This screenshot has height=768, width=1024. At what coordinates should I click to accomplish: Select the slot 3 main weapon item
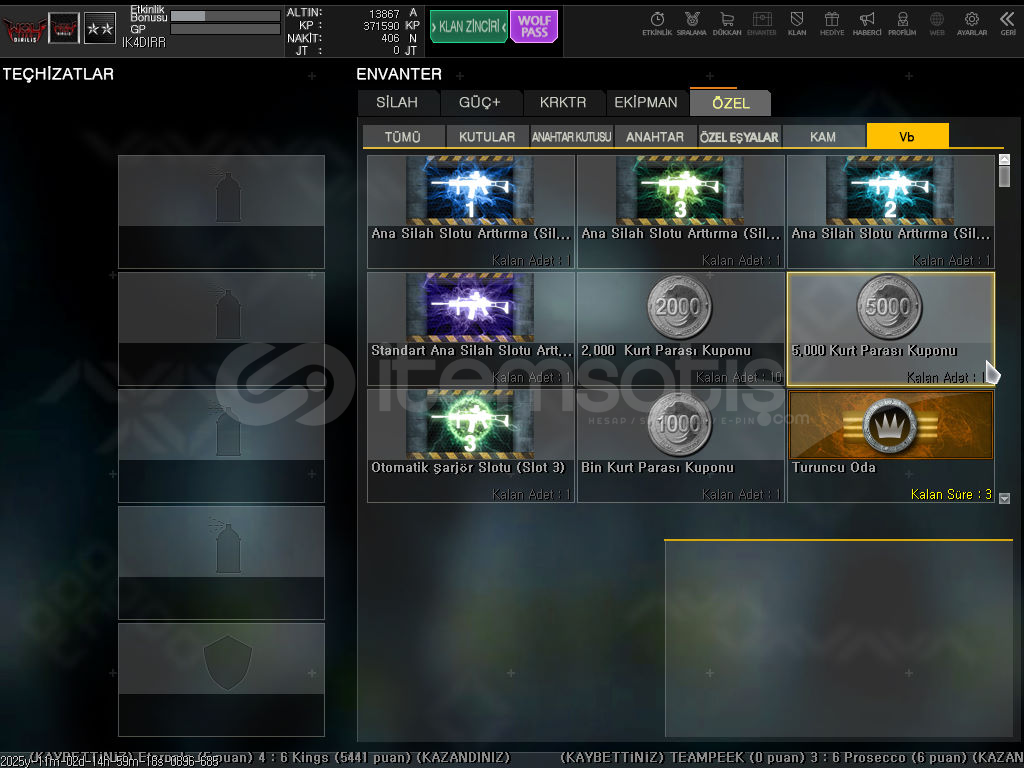coord(680,212)
